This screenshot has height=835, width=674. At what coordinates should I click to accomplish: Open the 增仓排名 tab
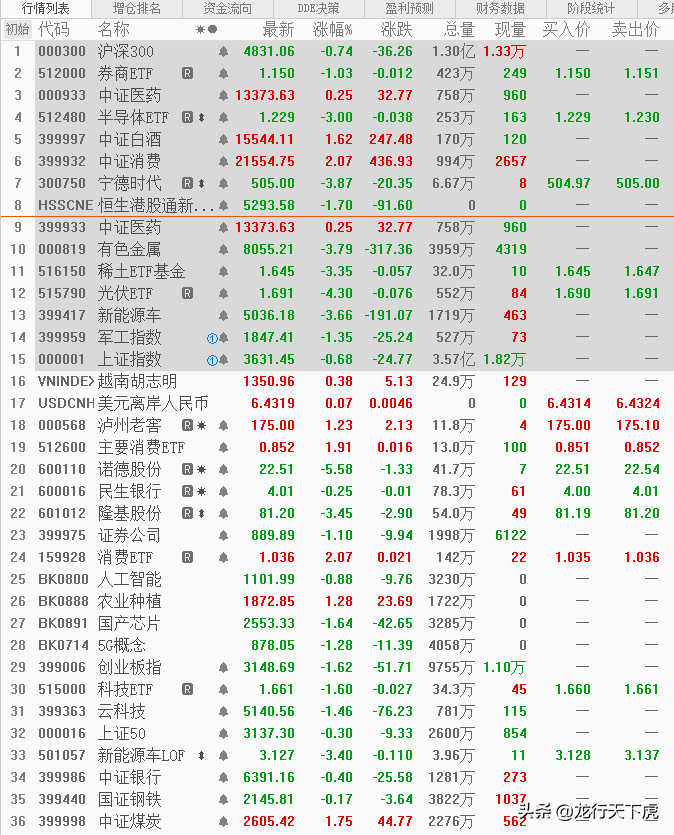137,8
